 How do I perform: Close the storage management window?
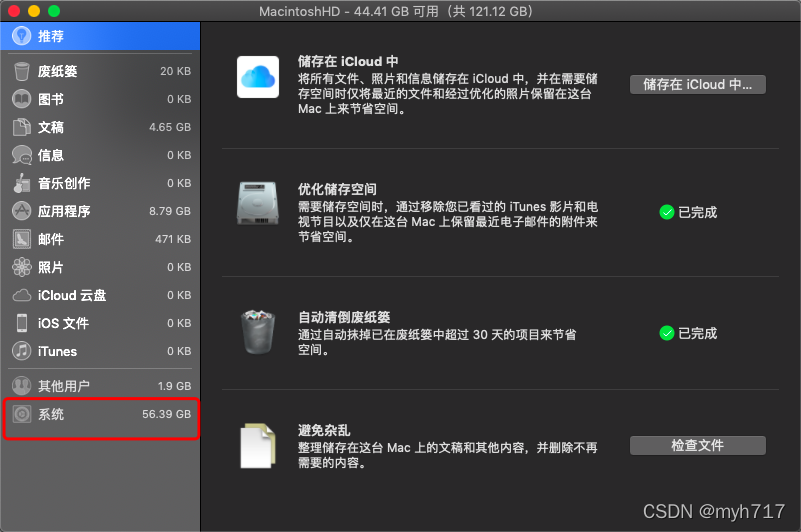(14, 11)
